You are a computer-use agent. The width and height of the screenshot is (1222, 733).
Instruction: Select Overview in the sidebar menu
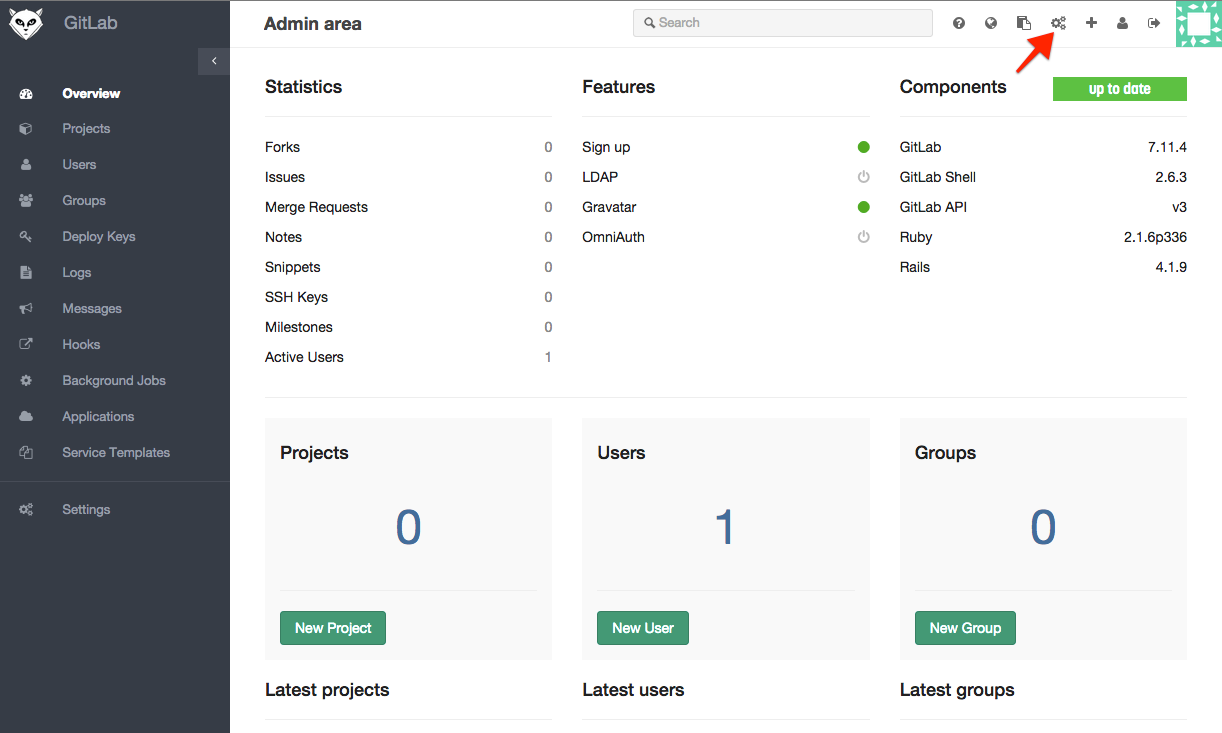(x=91, y=93)
